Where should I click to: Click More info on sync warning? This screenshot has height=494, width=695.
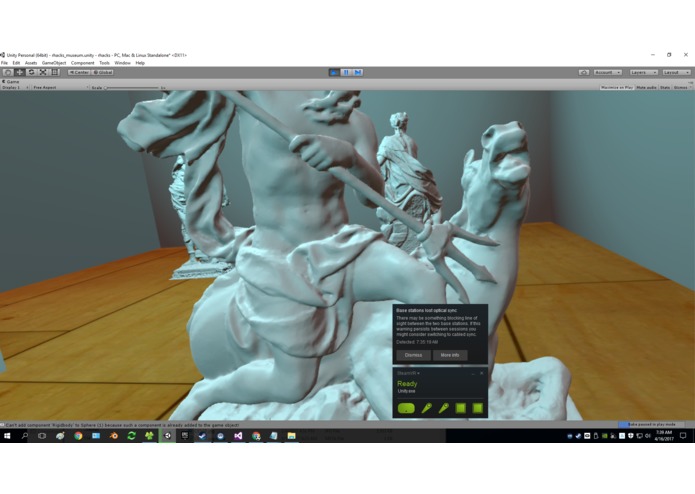click(450, 355)
